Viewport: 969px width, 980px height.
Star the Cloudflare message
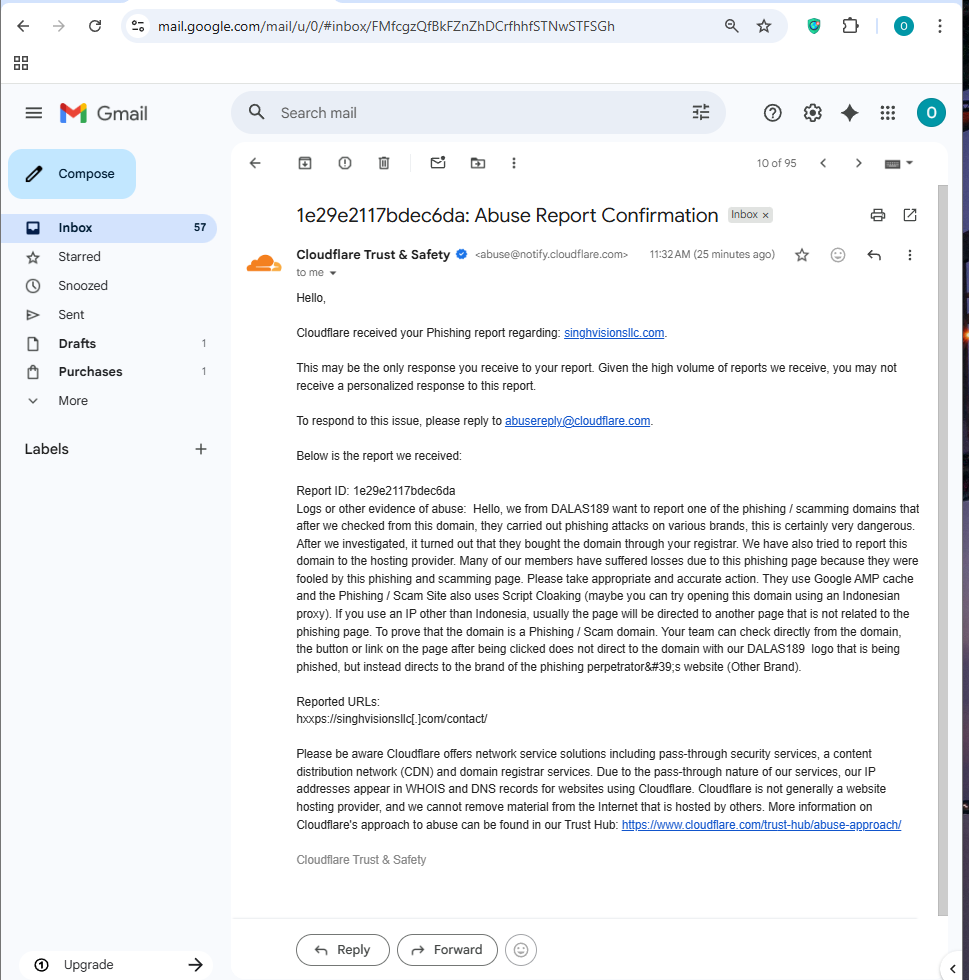(802, 255)
